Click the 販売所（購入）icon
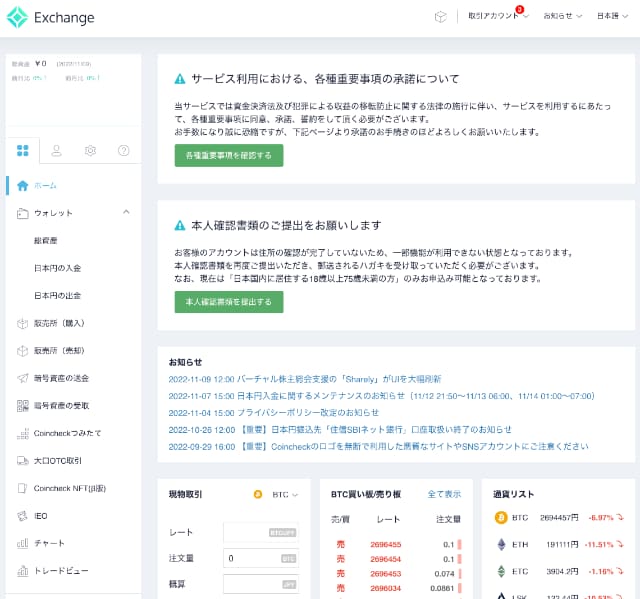640x599 pixels. [22, 324]
